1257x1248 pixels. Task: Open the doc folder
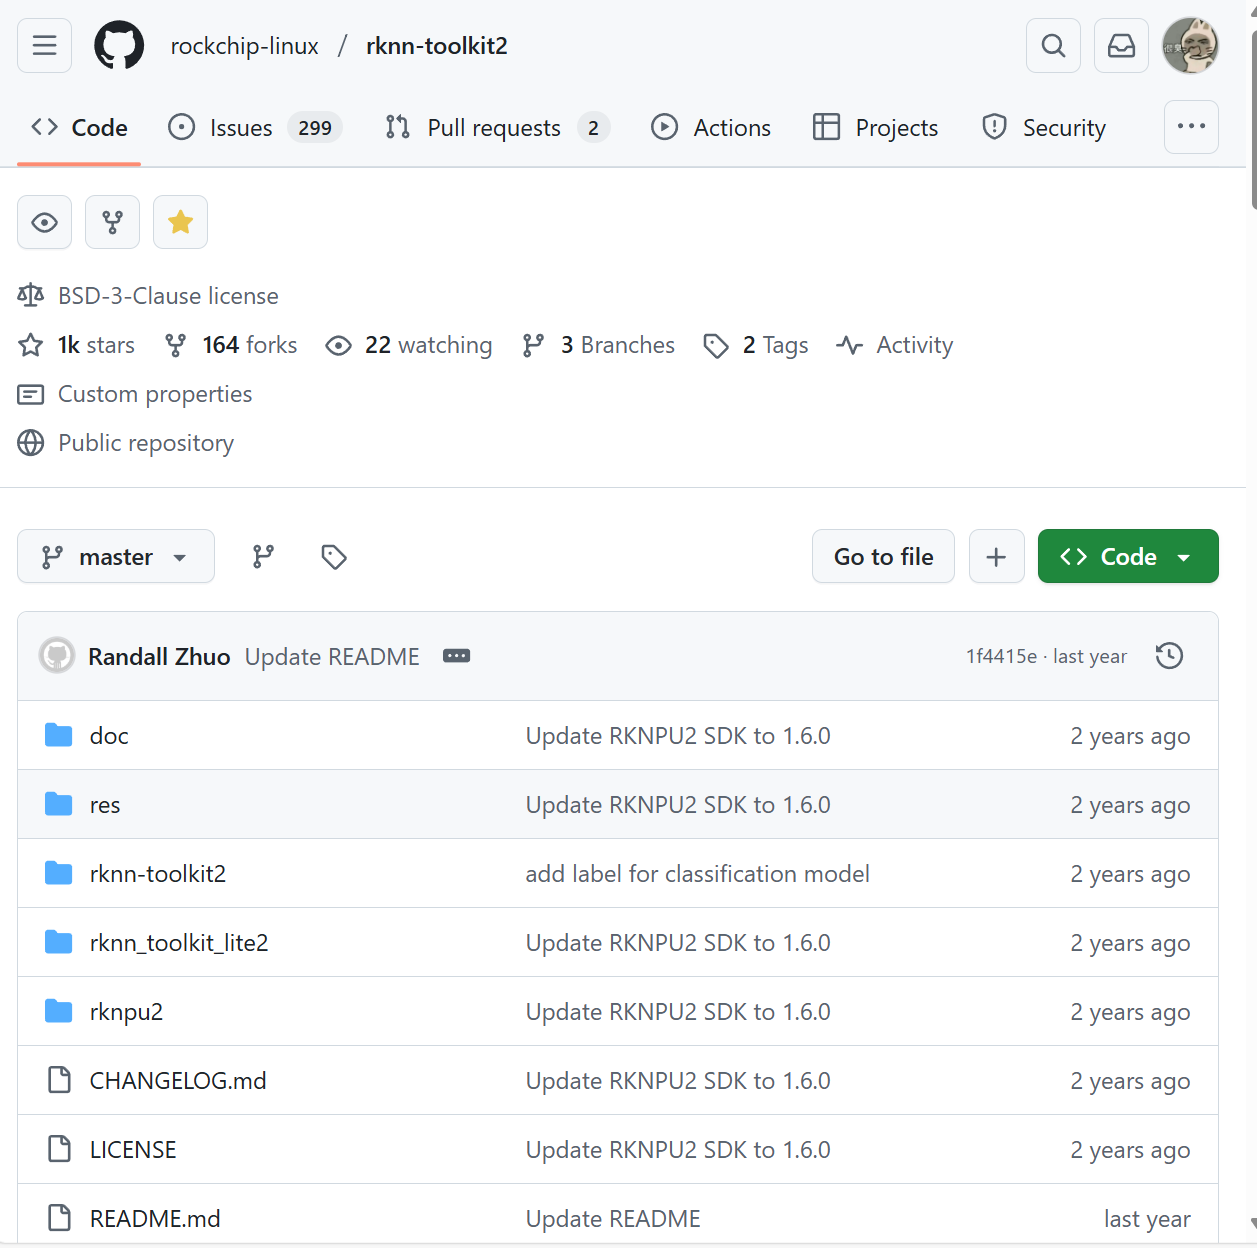(x=109, y=736)
